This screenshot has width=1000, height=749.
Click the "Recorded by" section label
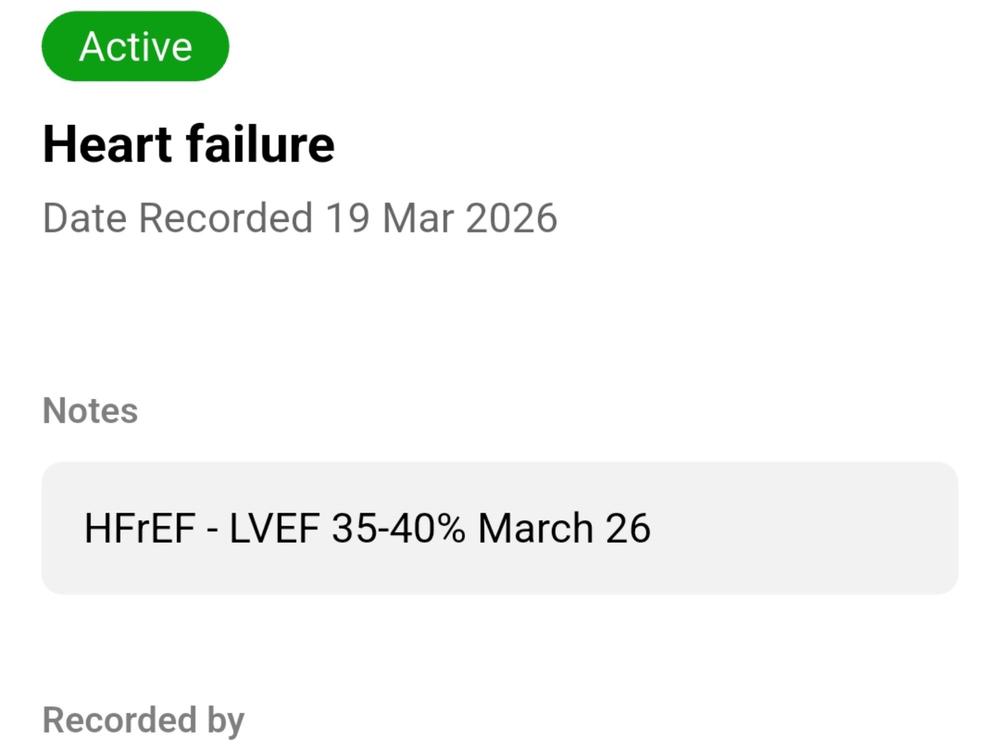pyautogui.click(x=143, y=720)
